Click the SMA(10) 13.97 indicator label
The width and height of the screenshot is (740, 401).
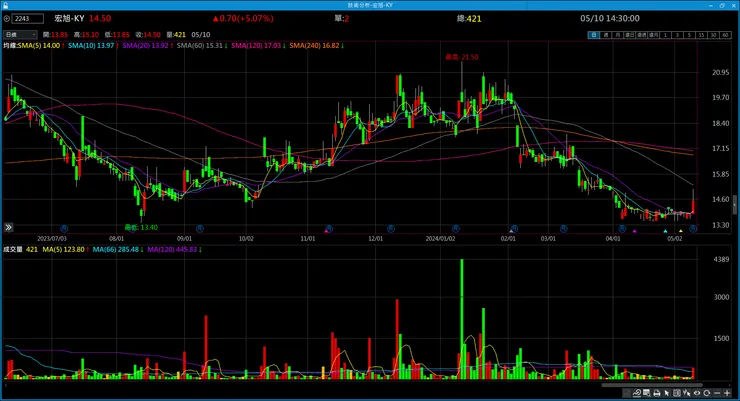pos(91,46)
